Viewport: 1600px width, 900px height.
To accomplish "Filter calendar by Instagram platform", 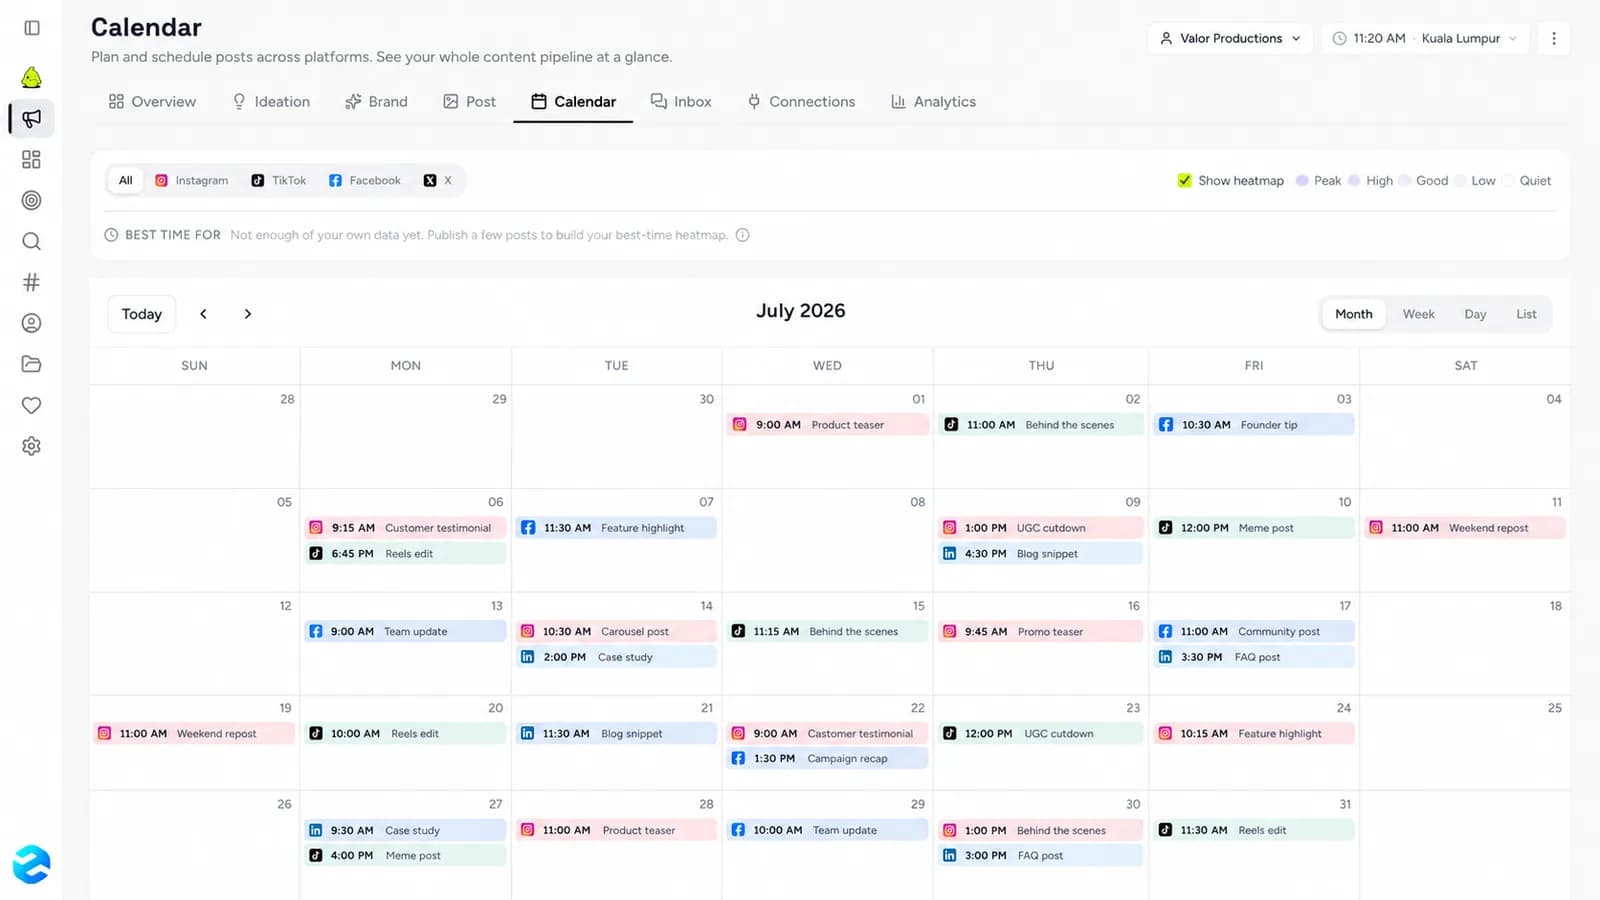I will [x=191, y=180].
